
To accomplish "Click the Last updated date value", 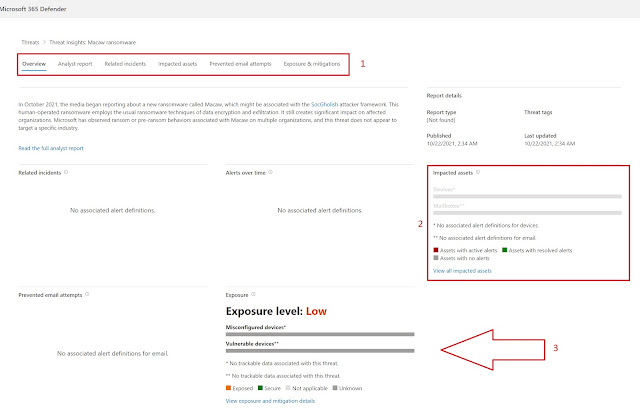I will point(549,144).
